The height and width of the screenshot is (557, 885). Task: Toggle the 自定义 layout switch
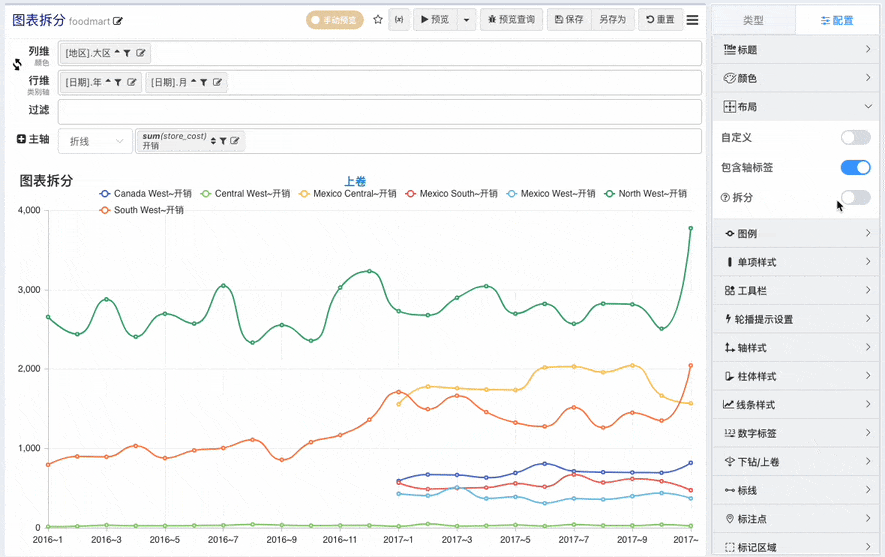tap(855, 138)
